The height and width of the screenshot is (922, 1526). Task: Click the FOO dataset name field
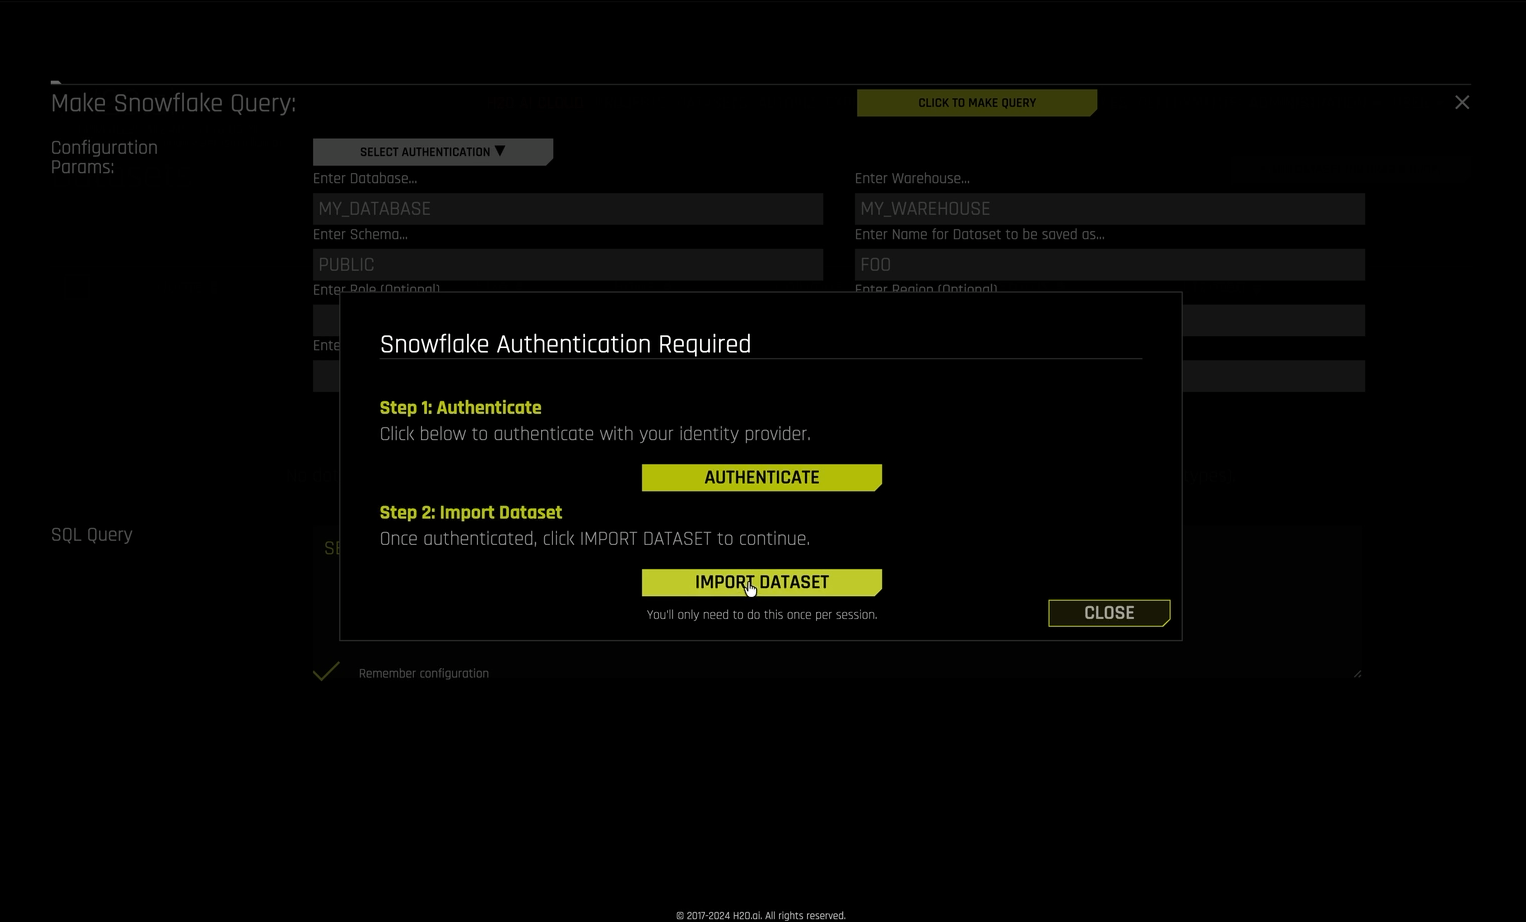[1109, 264]
